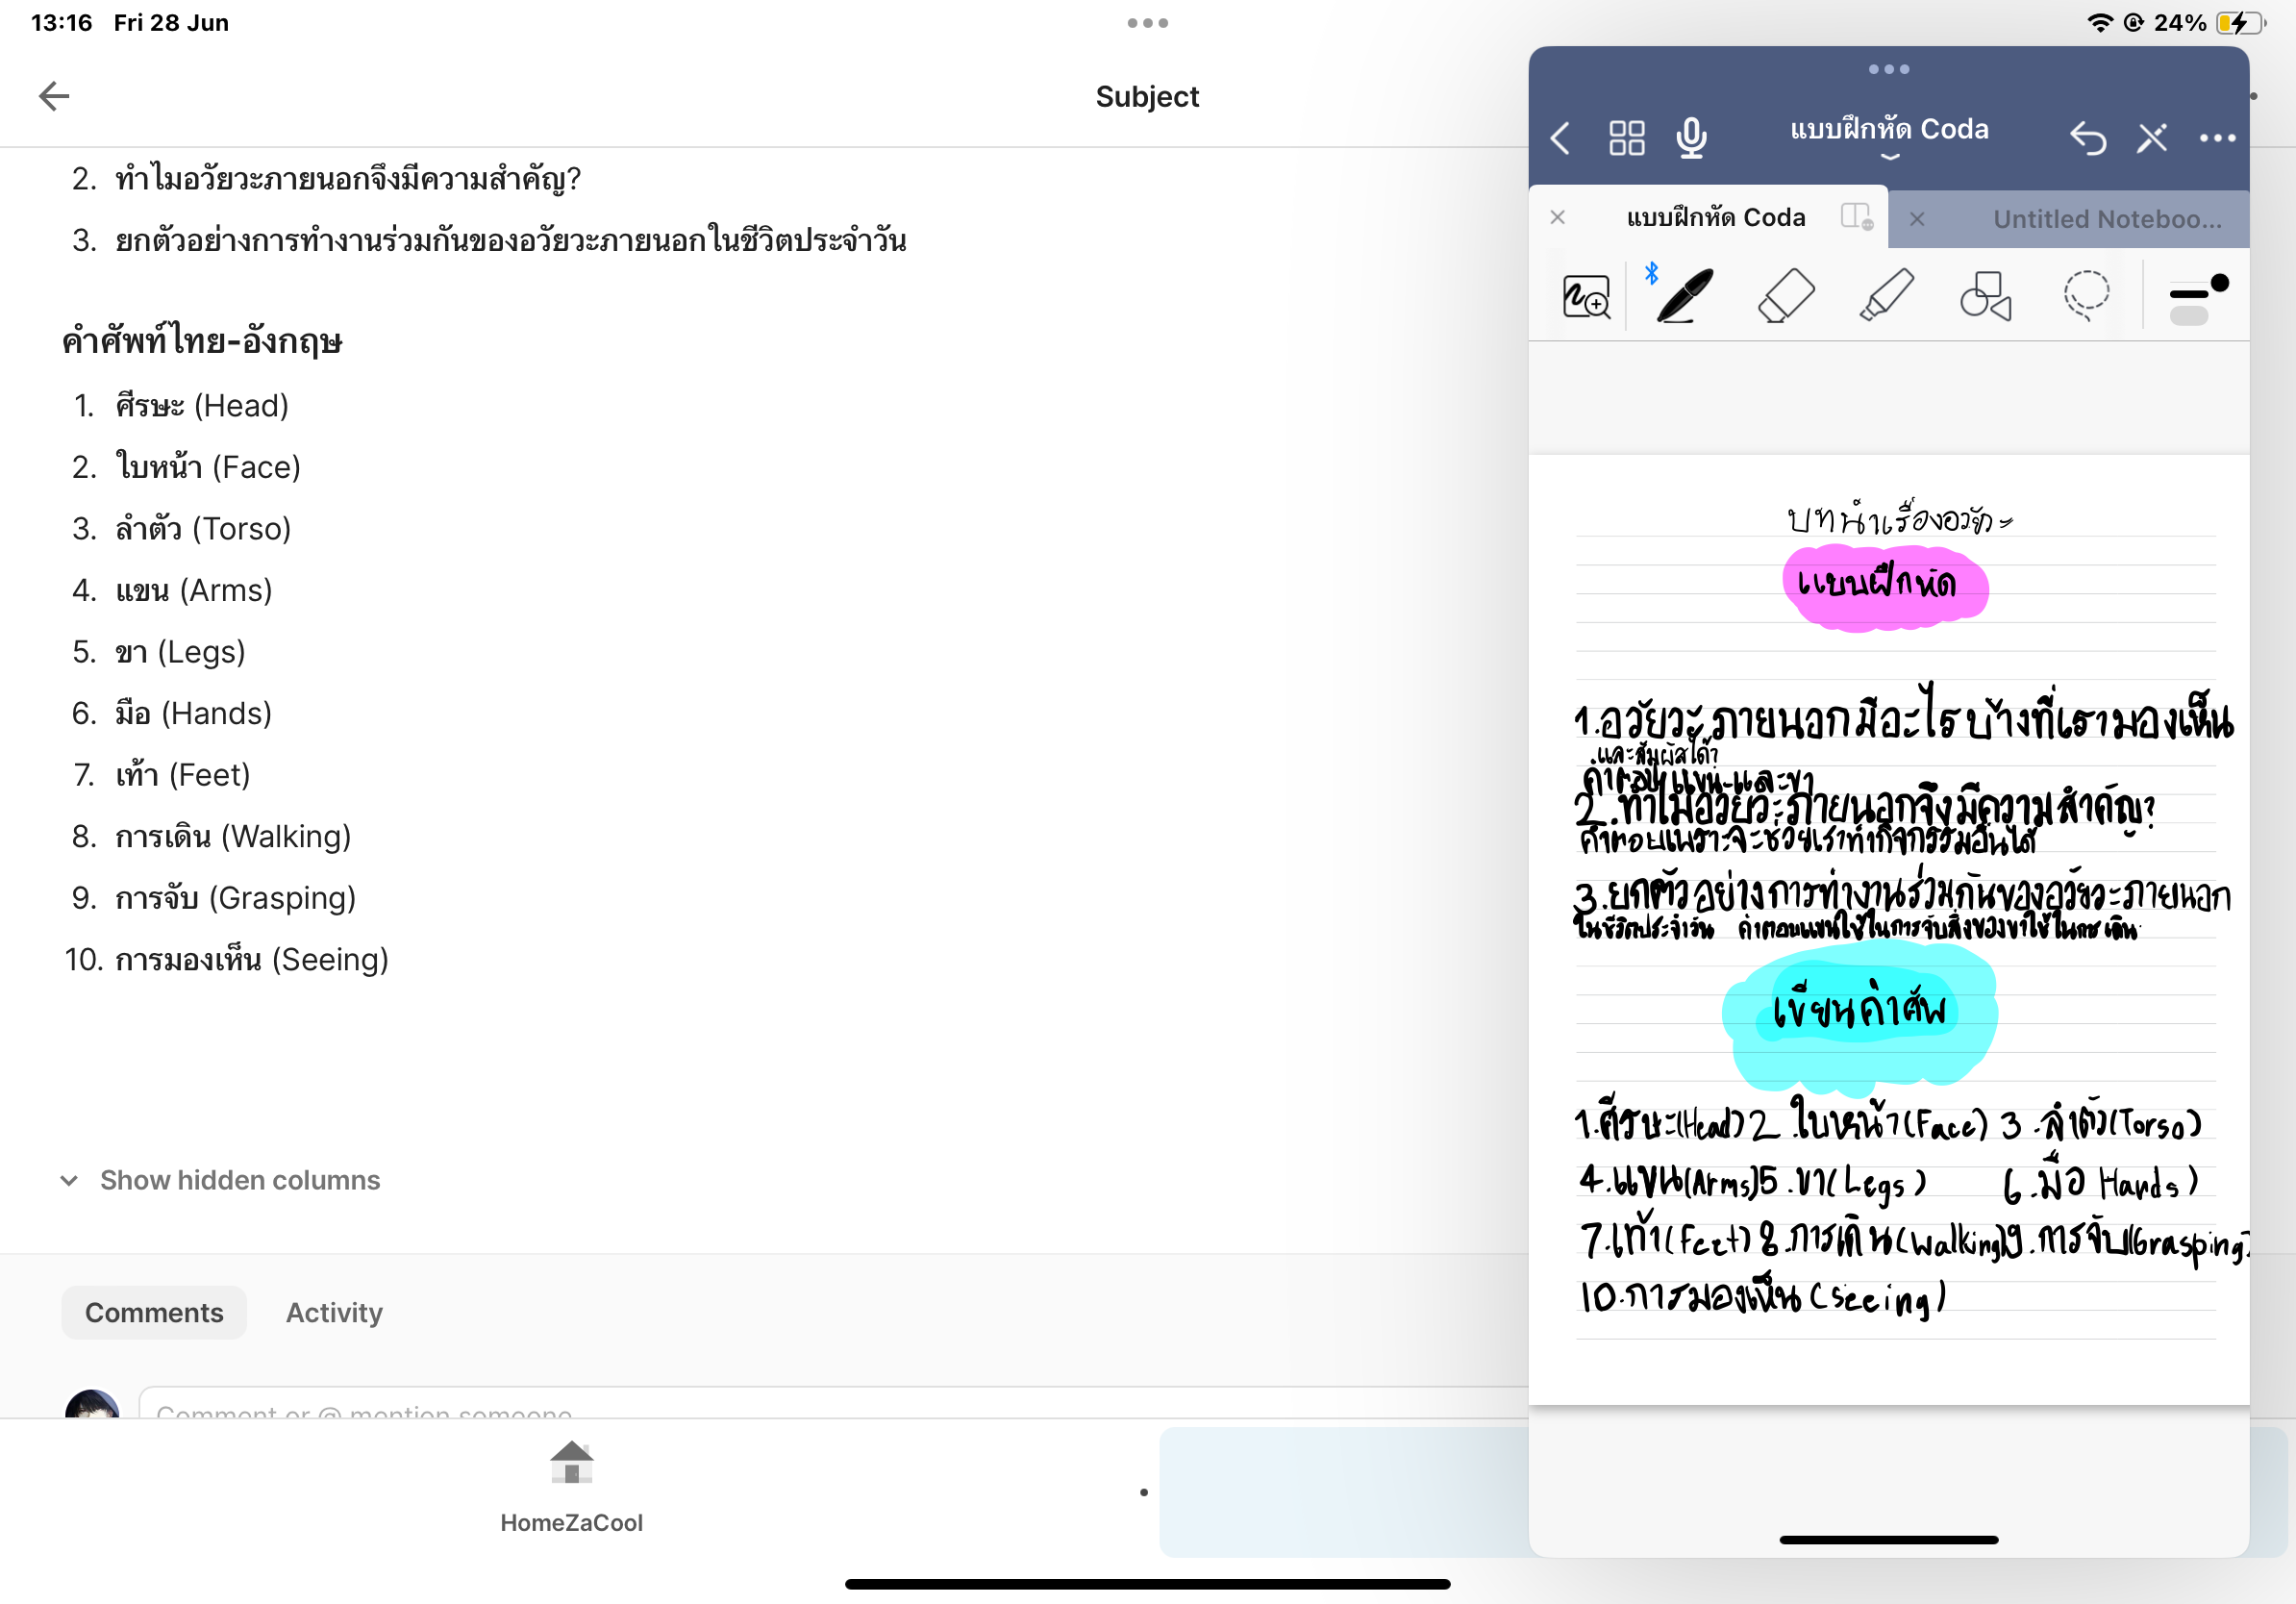The height and width of the screenshot is (1604, 2296).
Task: Open the thumbnail grid view
Action: coord(1626,138)
